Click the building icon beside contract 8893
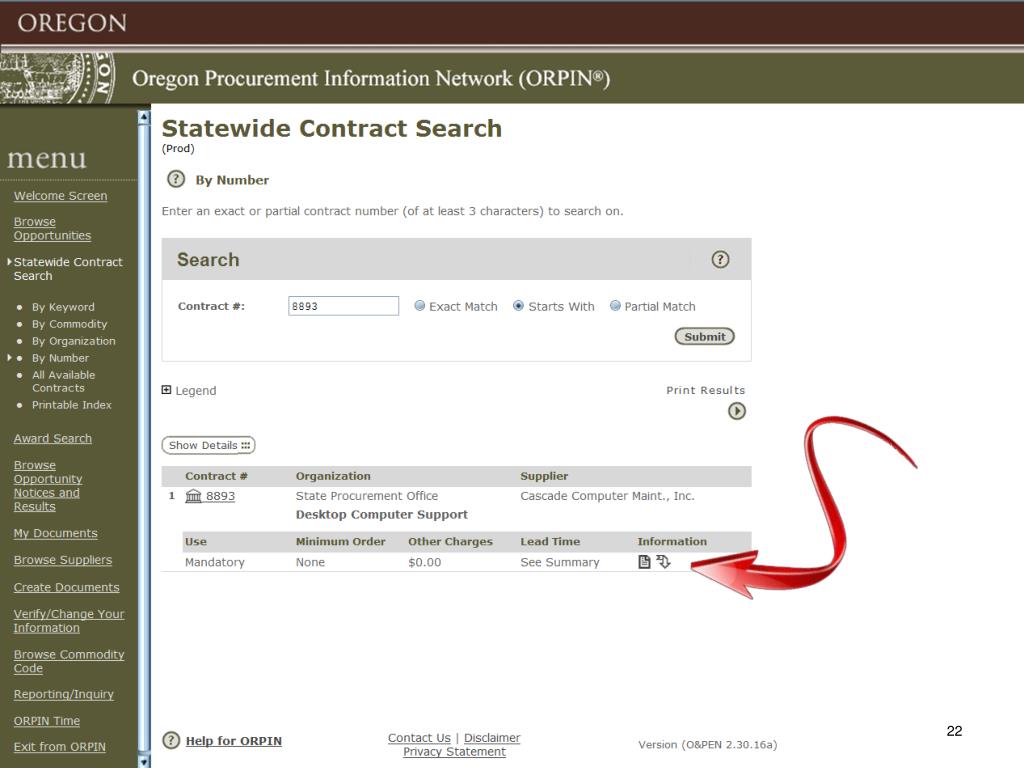The image size is (1024, 768). point(193,496)
